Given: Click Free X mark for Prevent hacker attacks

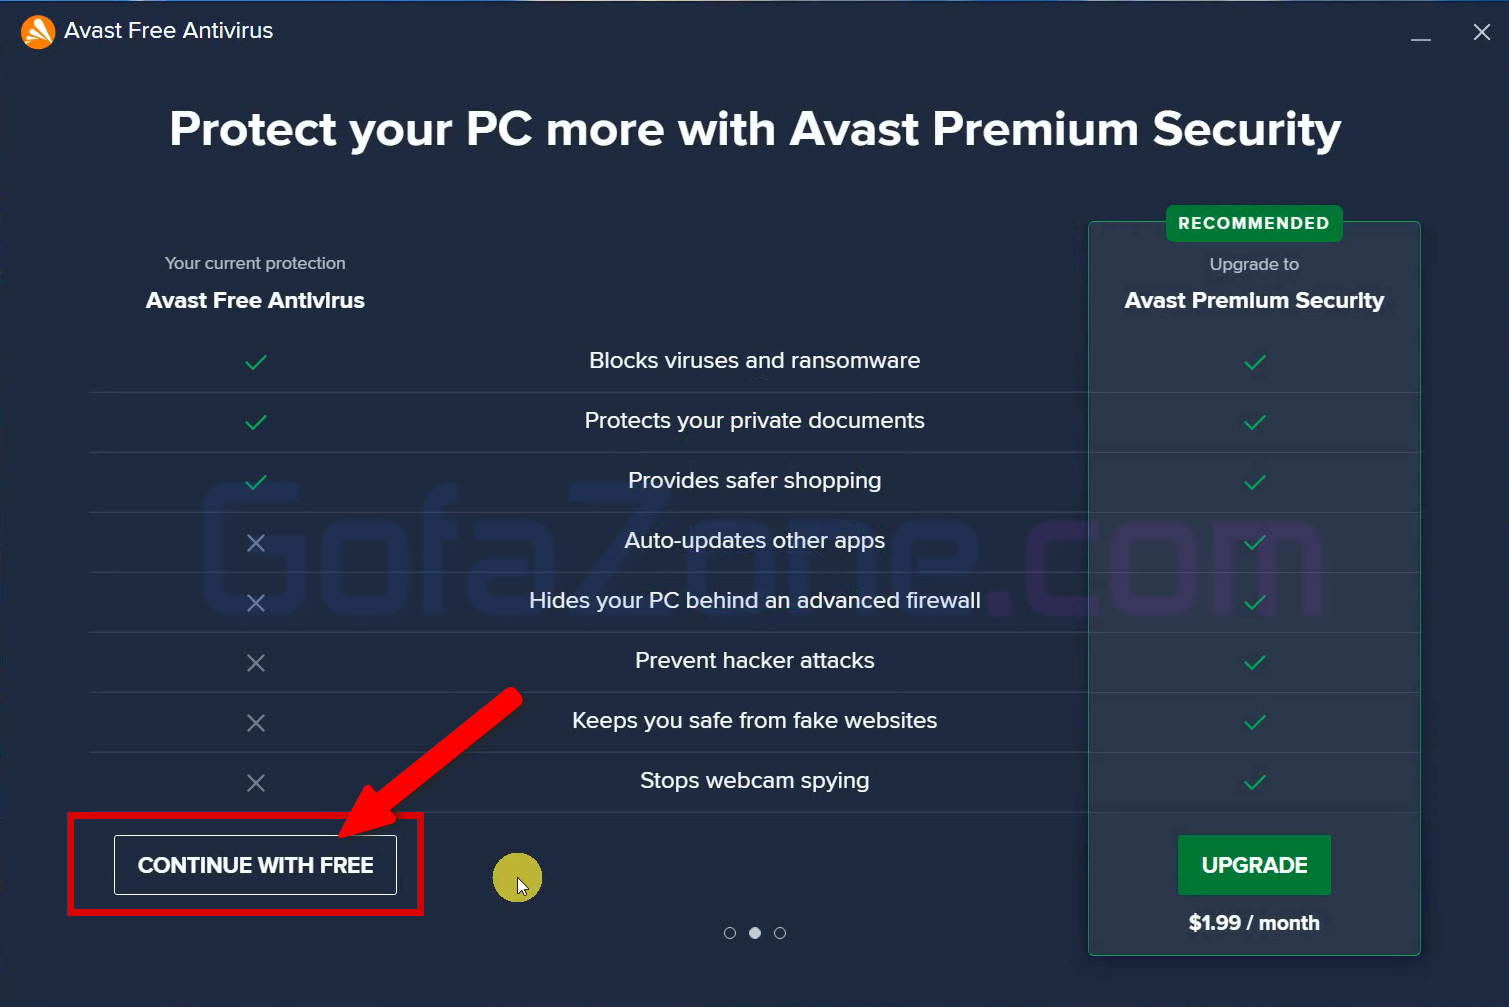Looking at the screenshot, I should [256, 663].
